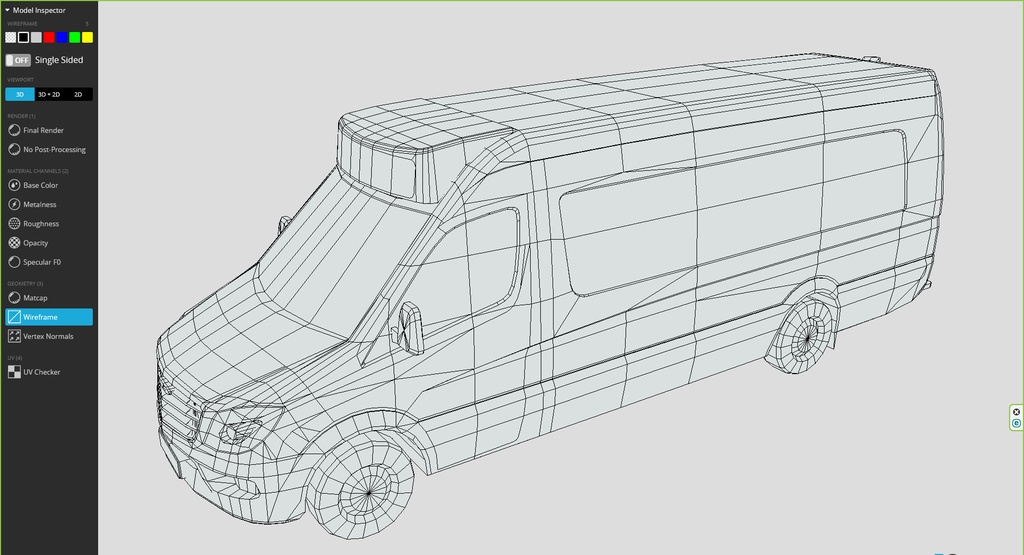Select the 3D viewport tab
Image resolution: width=1024 pixels, height=555 pixels.
[19, 94]
